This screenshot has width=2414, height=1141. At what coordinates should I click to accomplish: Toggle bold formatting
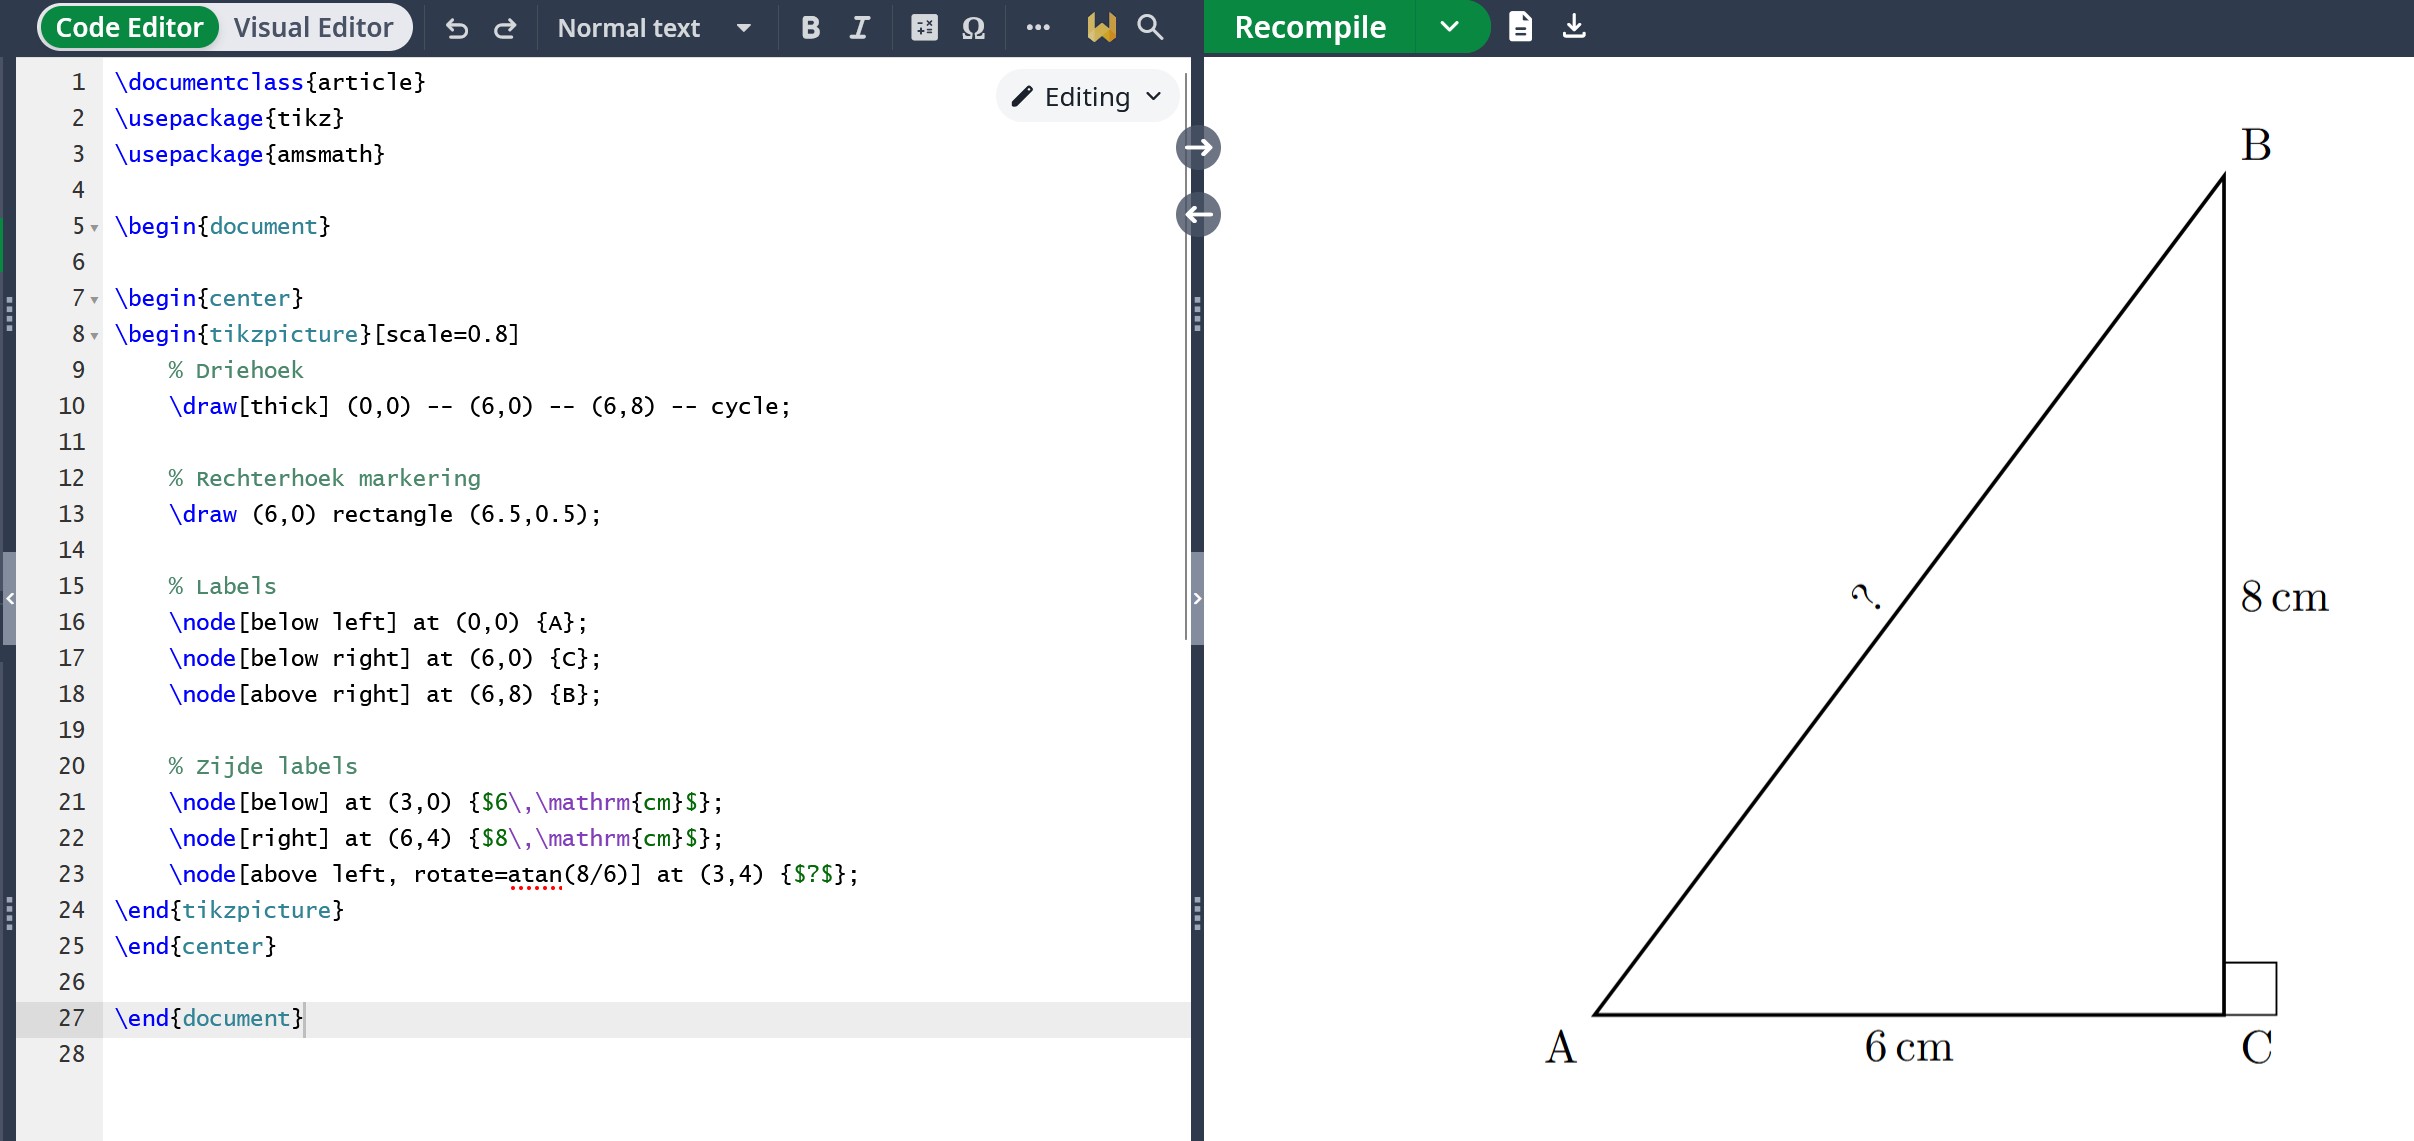click(810, 28)
